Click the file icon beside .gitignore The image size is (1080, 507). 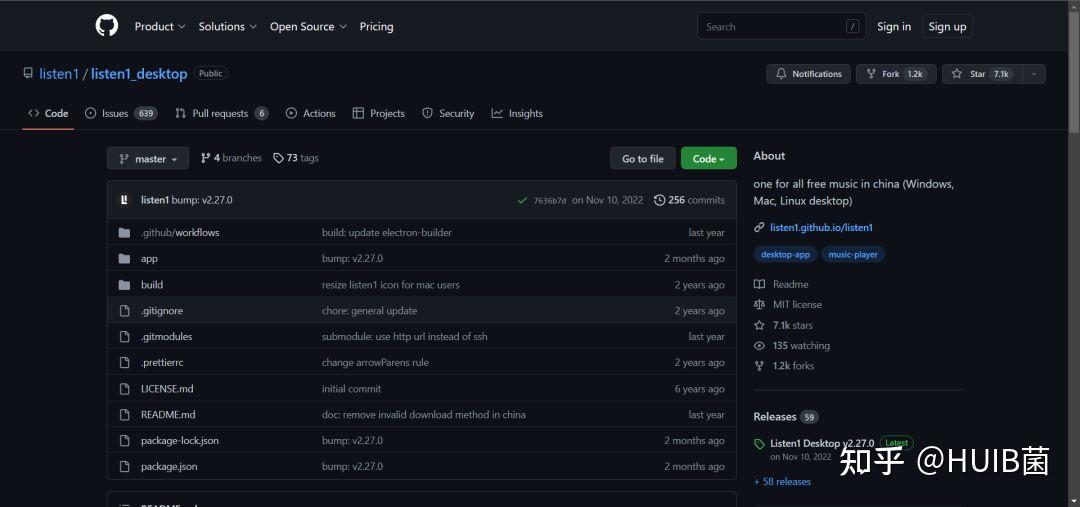pos(124,311)
